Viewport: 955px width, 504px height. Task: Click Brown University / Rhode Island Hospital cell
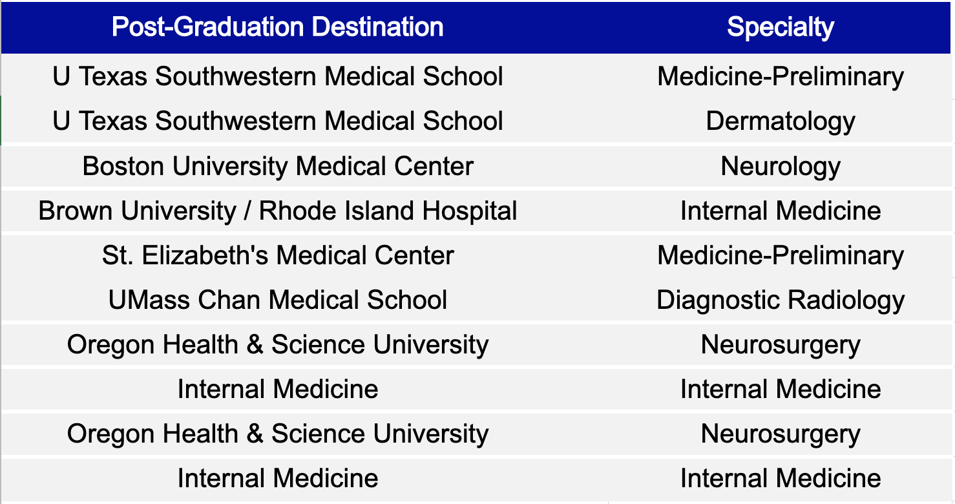point(277,211)
